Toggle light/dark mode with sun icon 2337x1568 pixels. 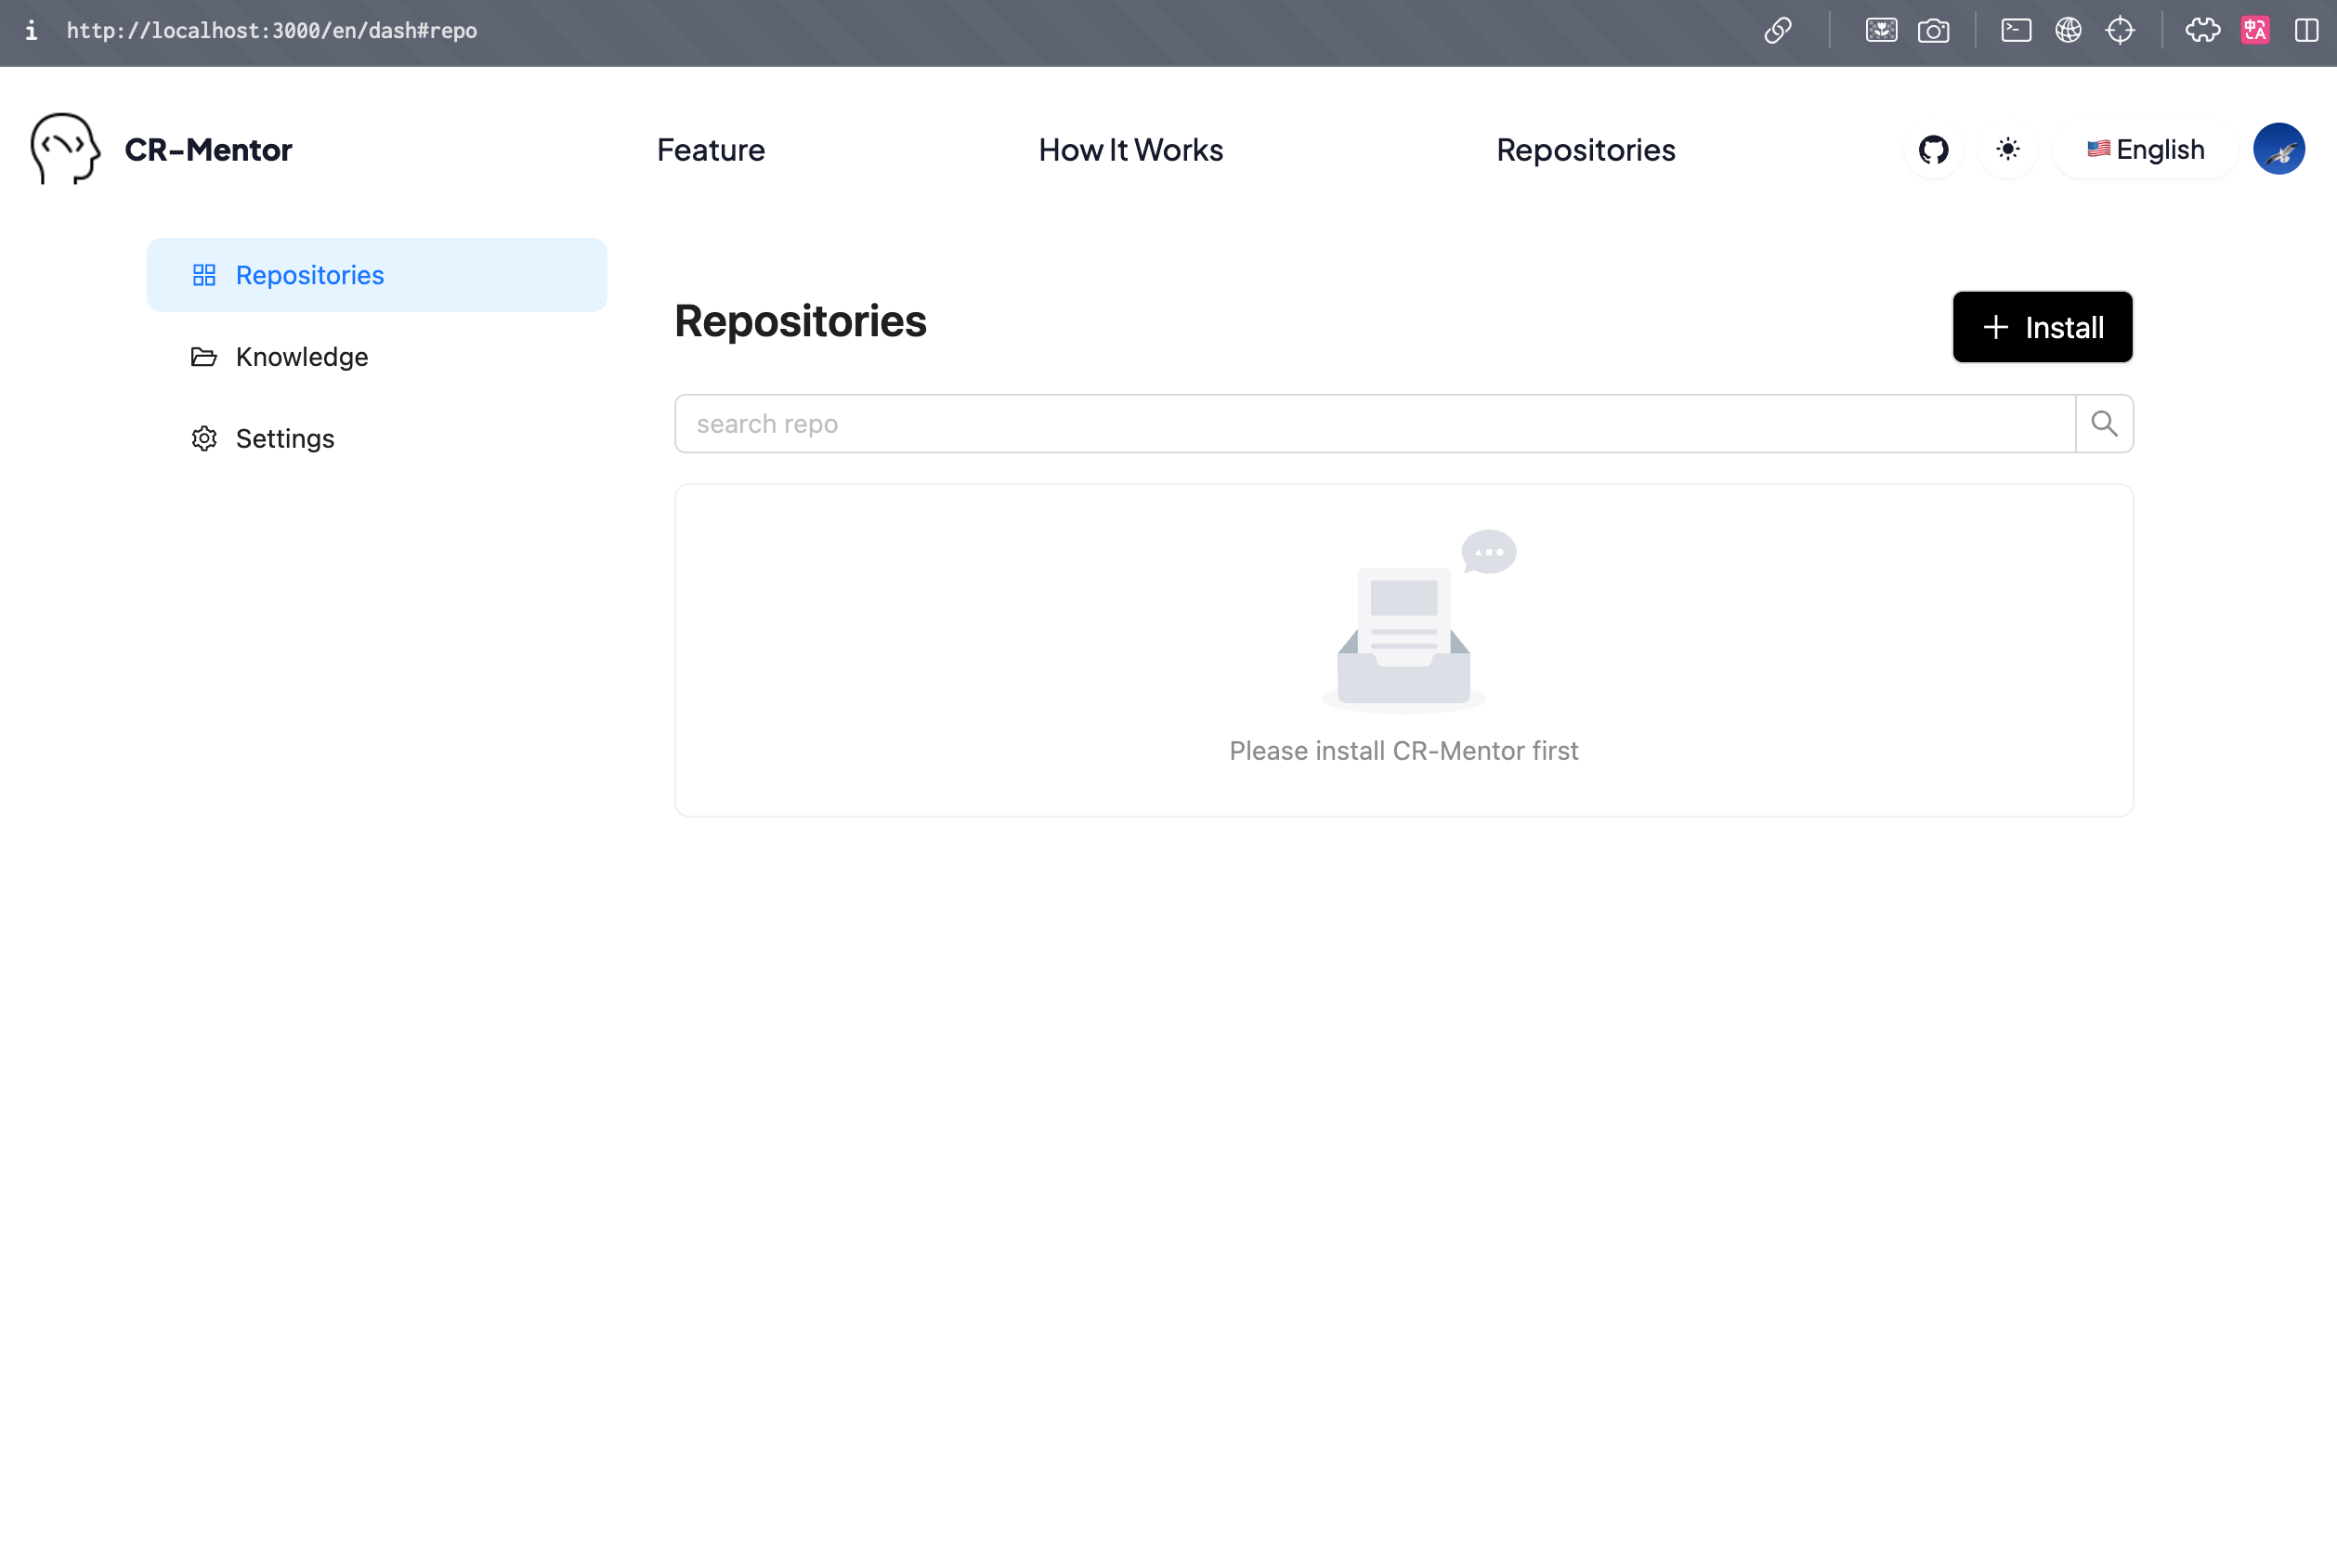coord(2008,149)
